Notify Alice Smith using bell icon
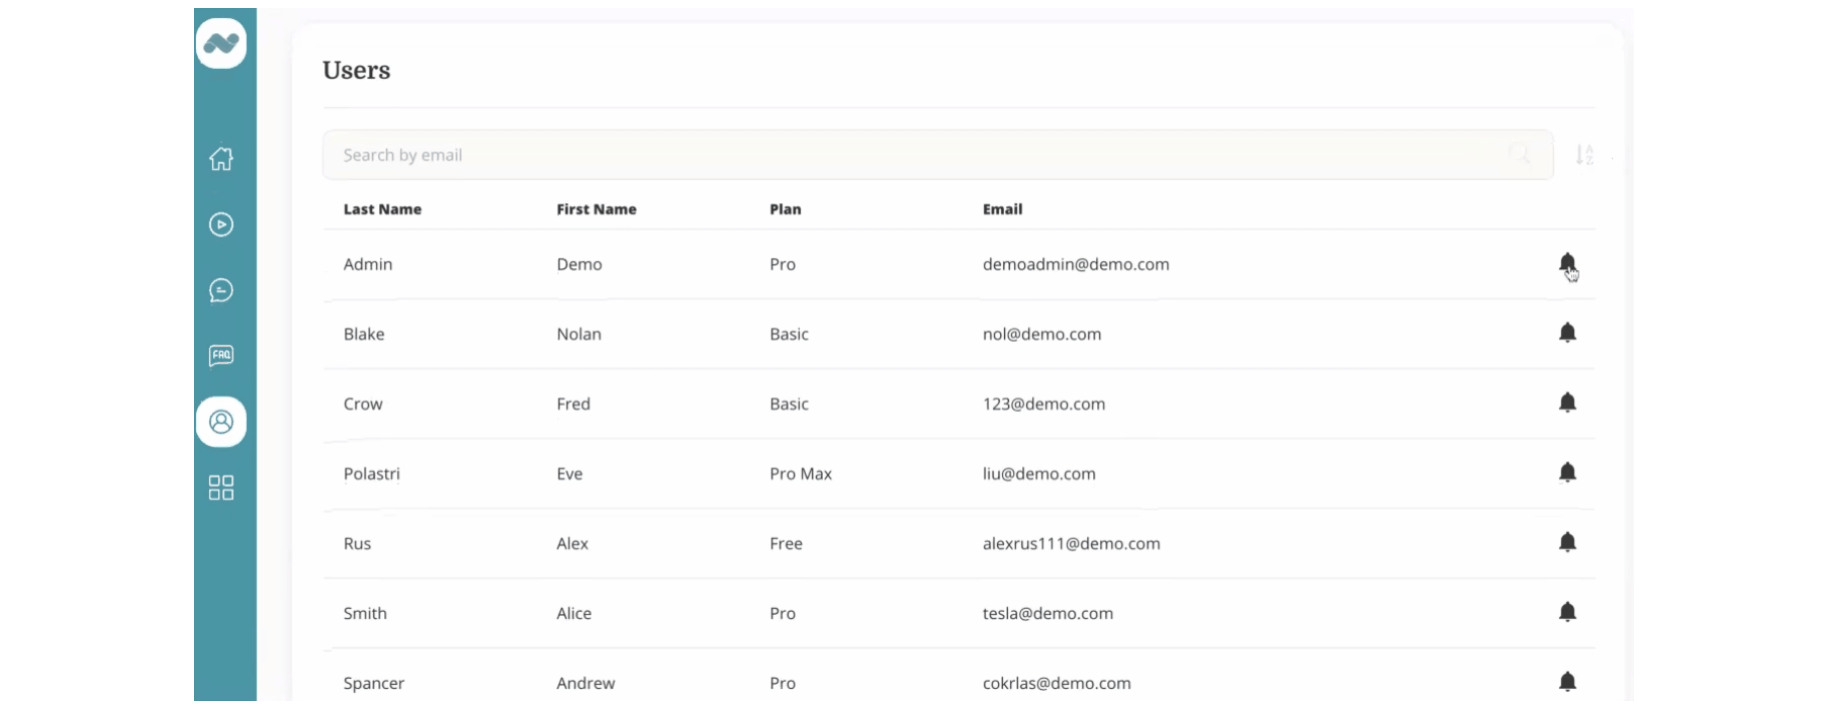1830x714 pixels. (1567, 612)
